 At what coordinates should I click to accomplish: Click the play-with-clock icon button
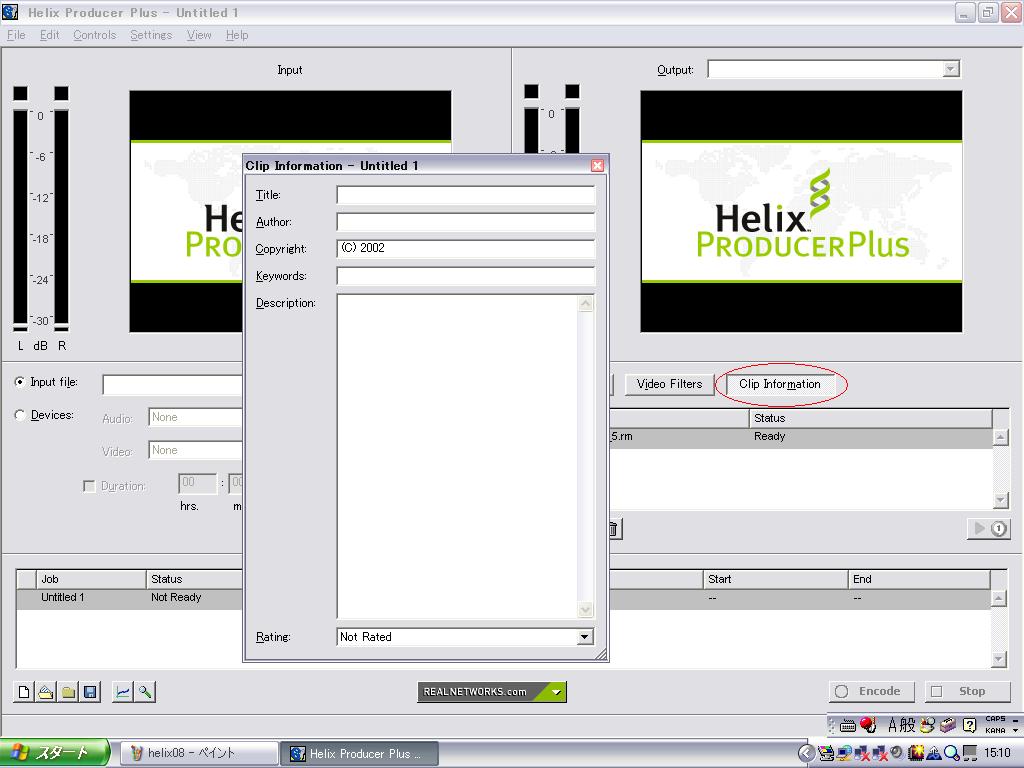[989, 528]
